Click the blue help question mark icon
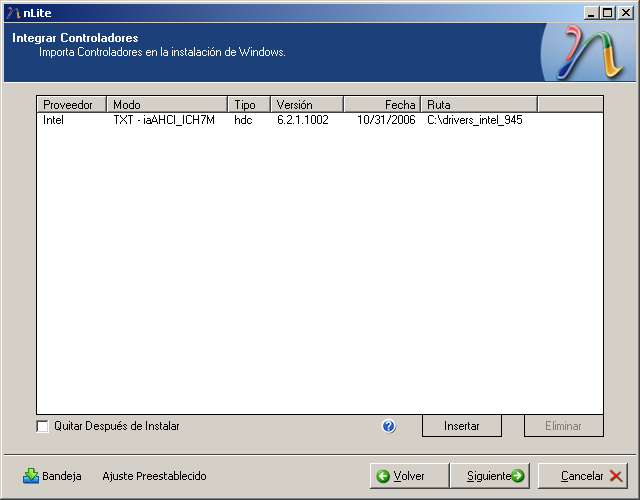The height and width of the screenshot is (500, 640). [389, 426]
